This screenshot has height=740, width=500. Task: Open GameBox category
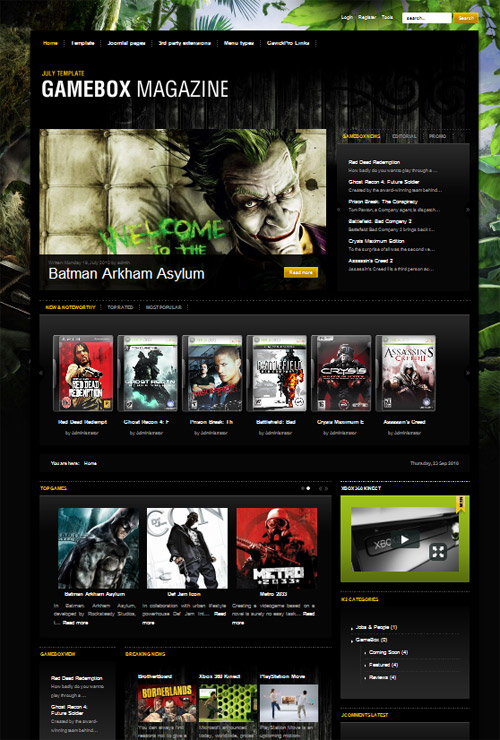click(371, 640)
